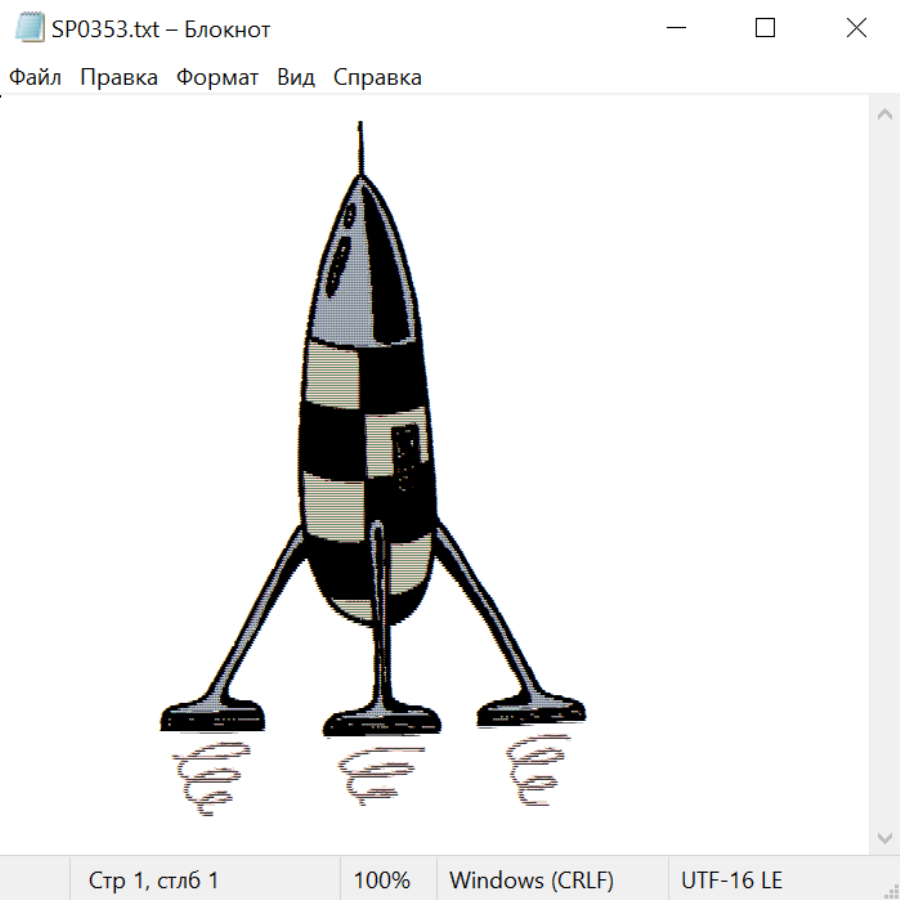Viewport: 900px width, 900px height.
Task: Minimize the Notepad window
Action: click(675, 29)
